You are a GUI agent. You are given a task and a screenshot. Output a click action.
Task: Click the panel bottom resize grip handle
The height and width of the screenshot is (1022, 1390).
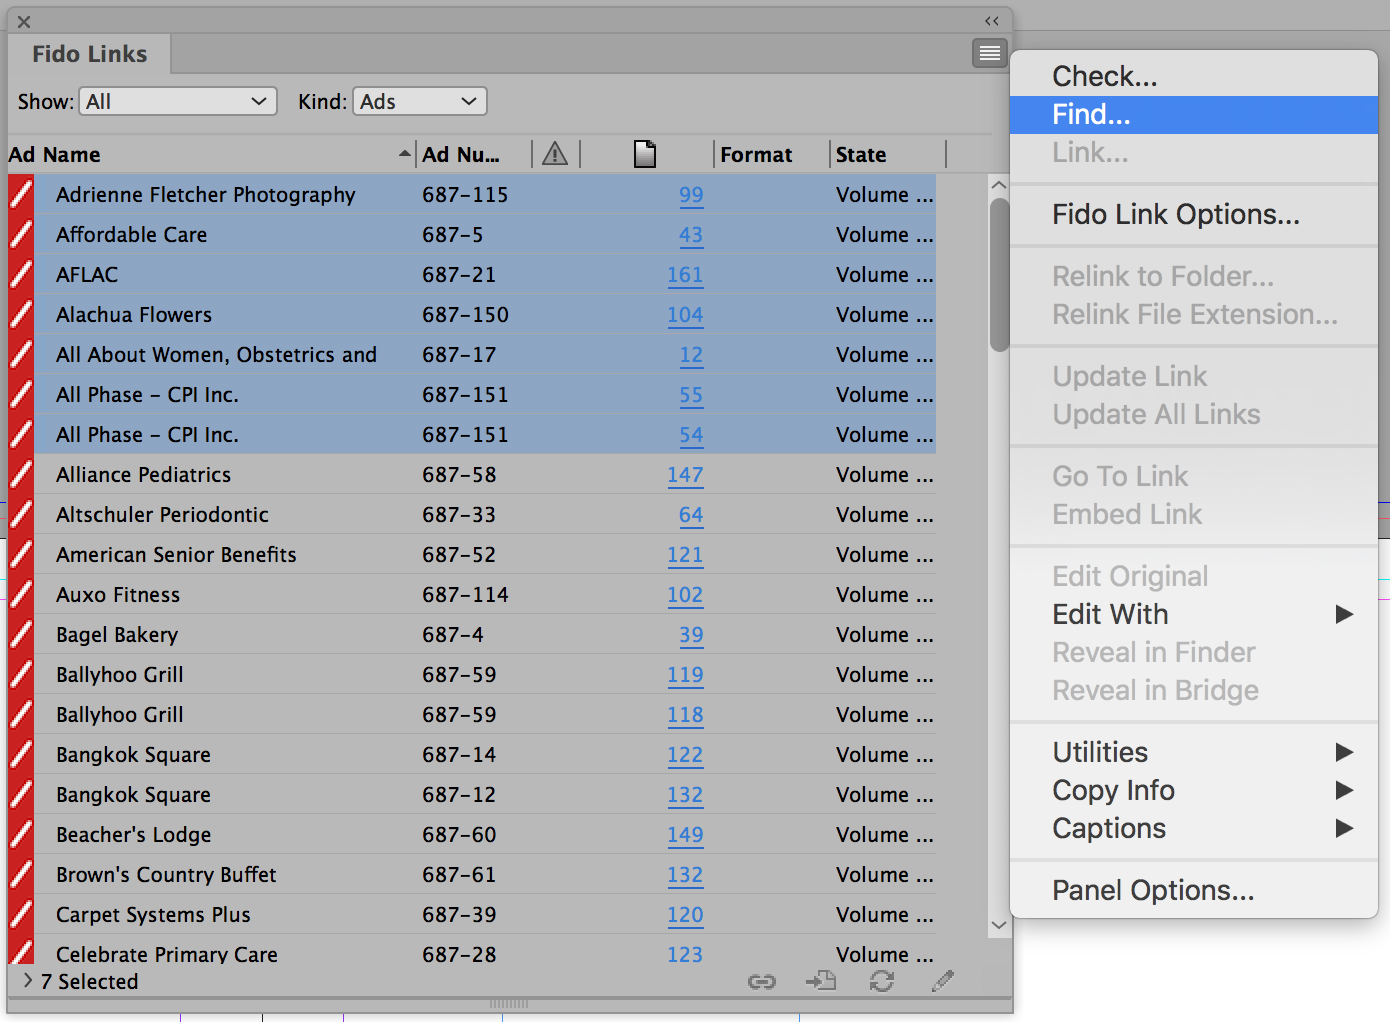(509, 1004)
